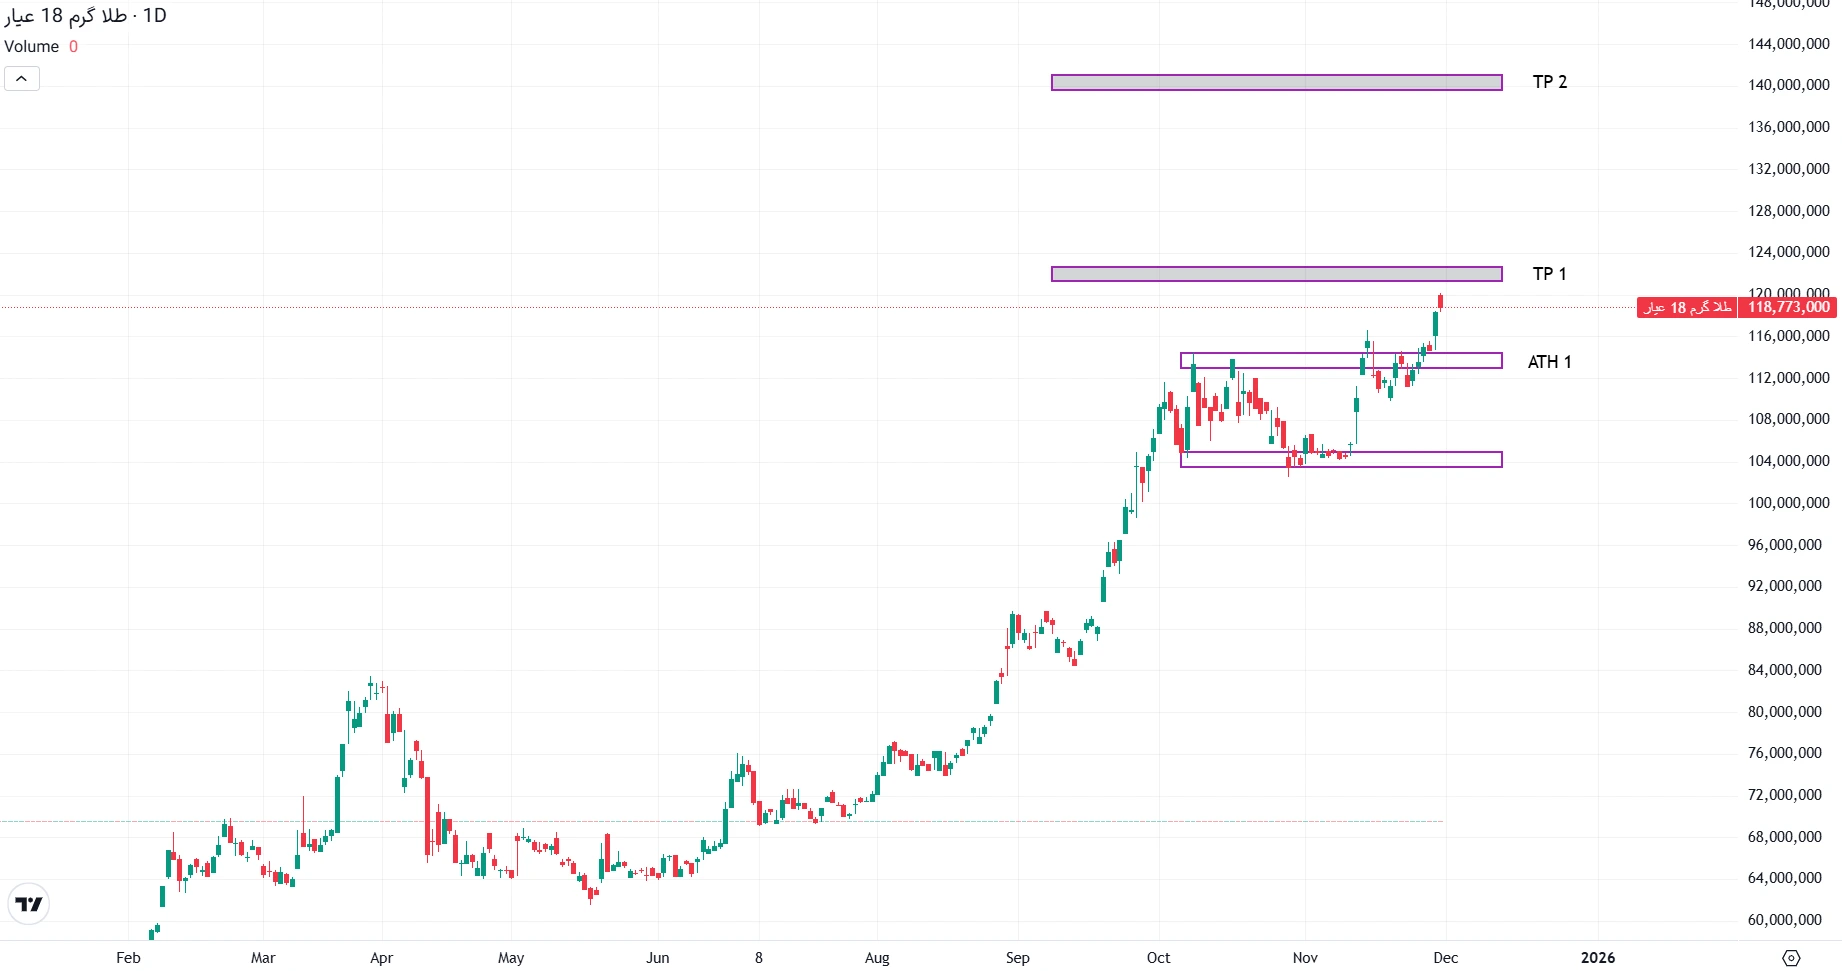This screenshot has height=971, width=1842.
Task: Click the Volume value 0 in legend
Action: coord(73,47)
